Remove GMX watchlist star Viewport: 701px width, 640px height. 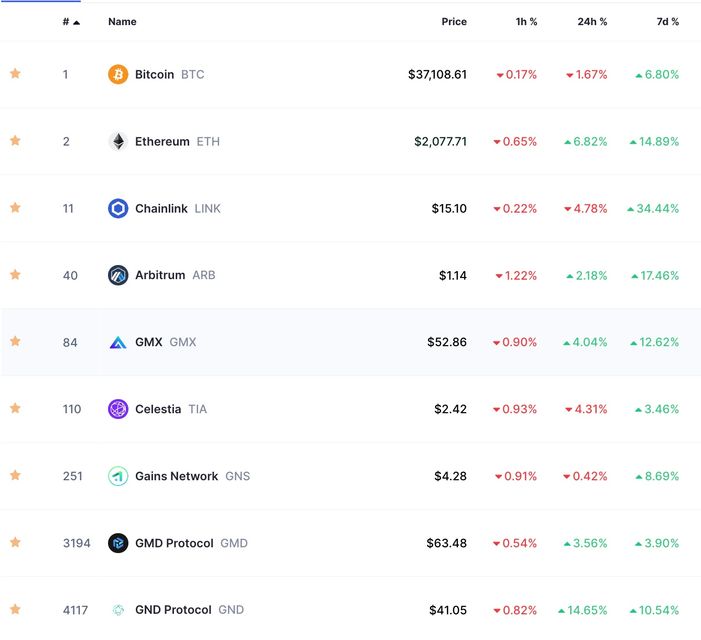pyautogui.click(x=15, y=341)
